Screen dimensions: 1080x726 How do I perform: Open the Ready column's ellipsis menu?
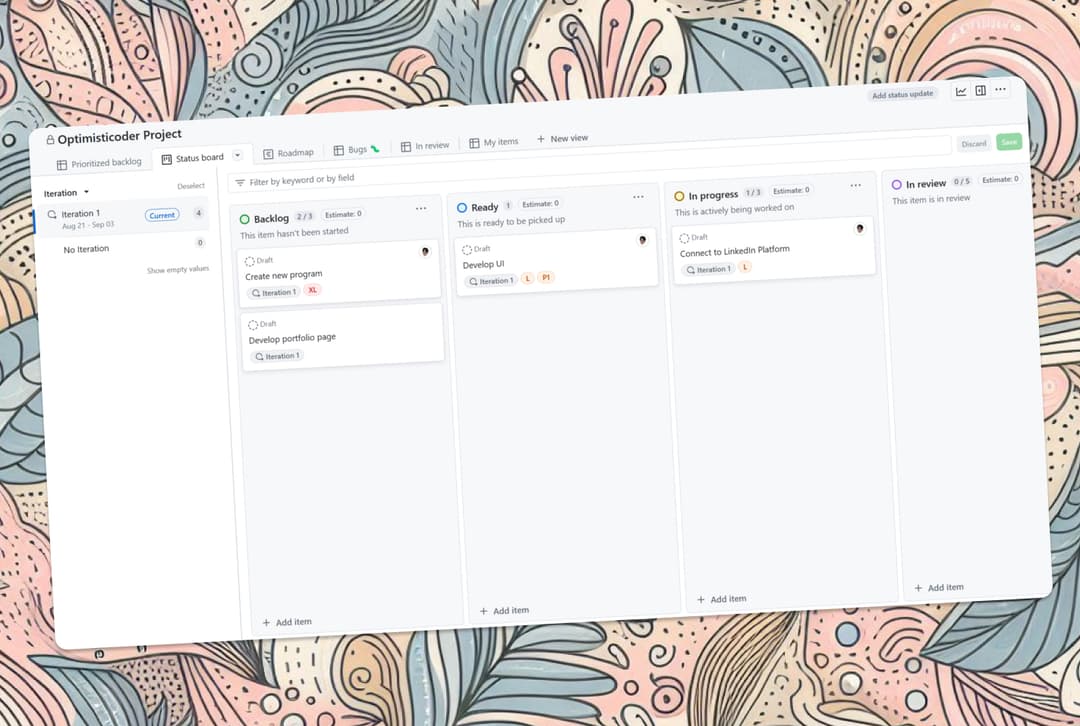tap(638, 198)
